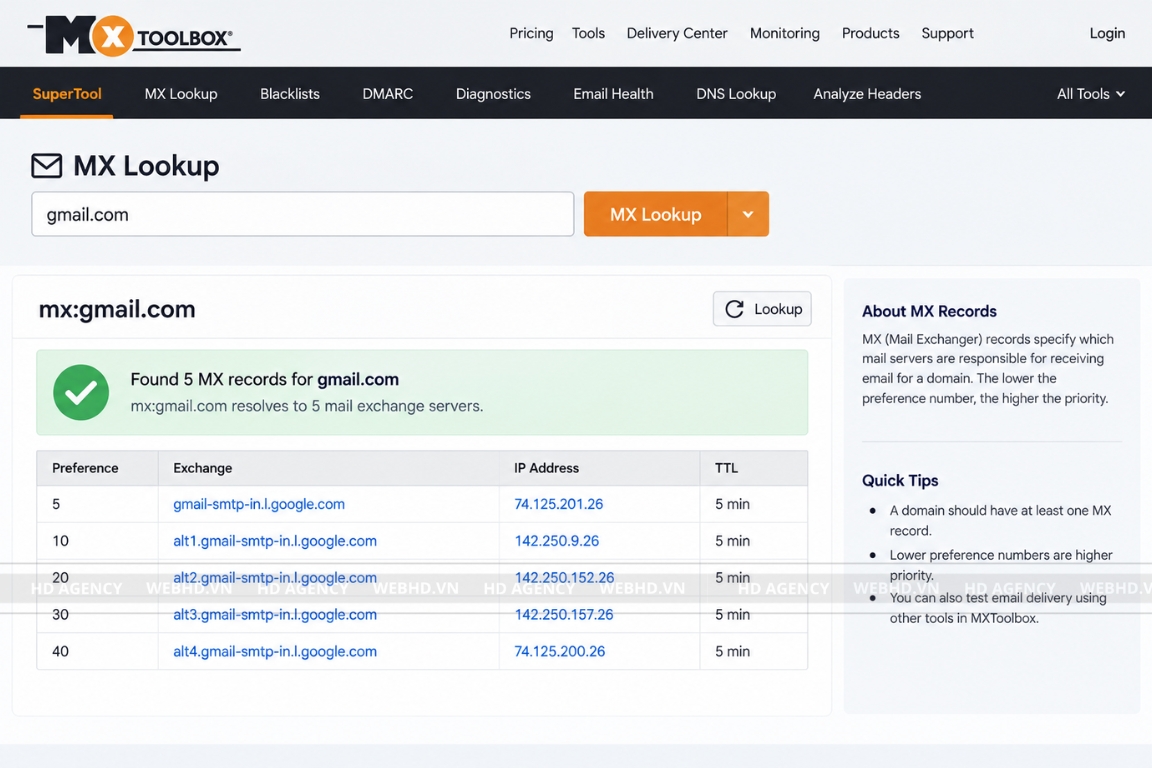This screenshot has height=768, width=1152.
Task: Click the Tools menu item
Action: click(x=588, y=33)
